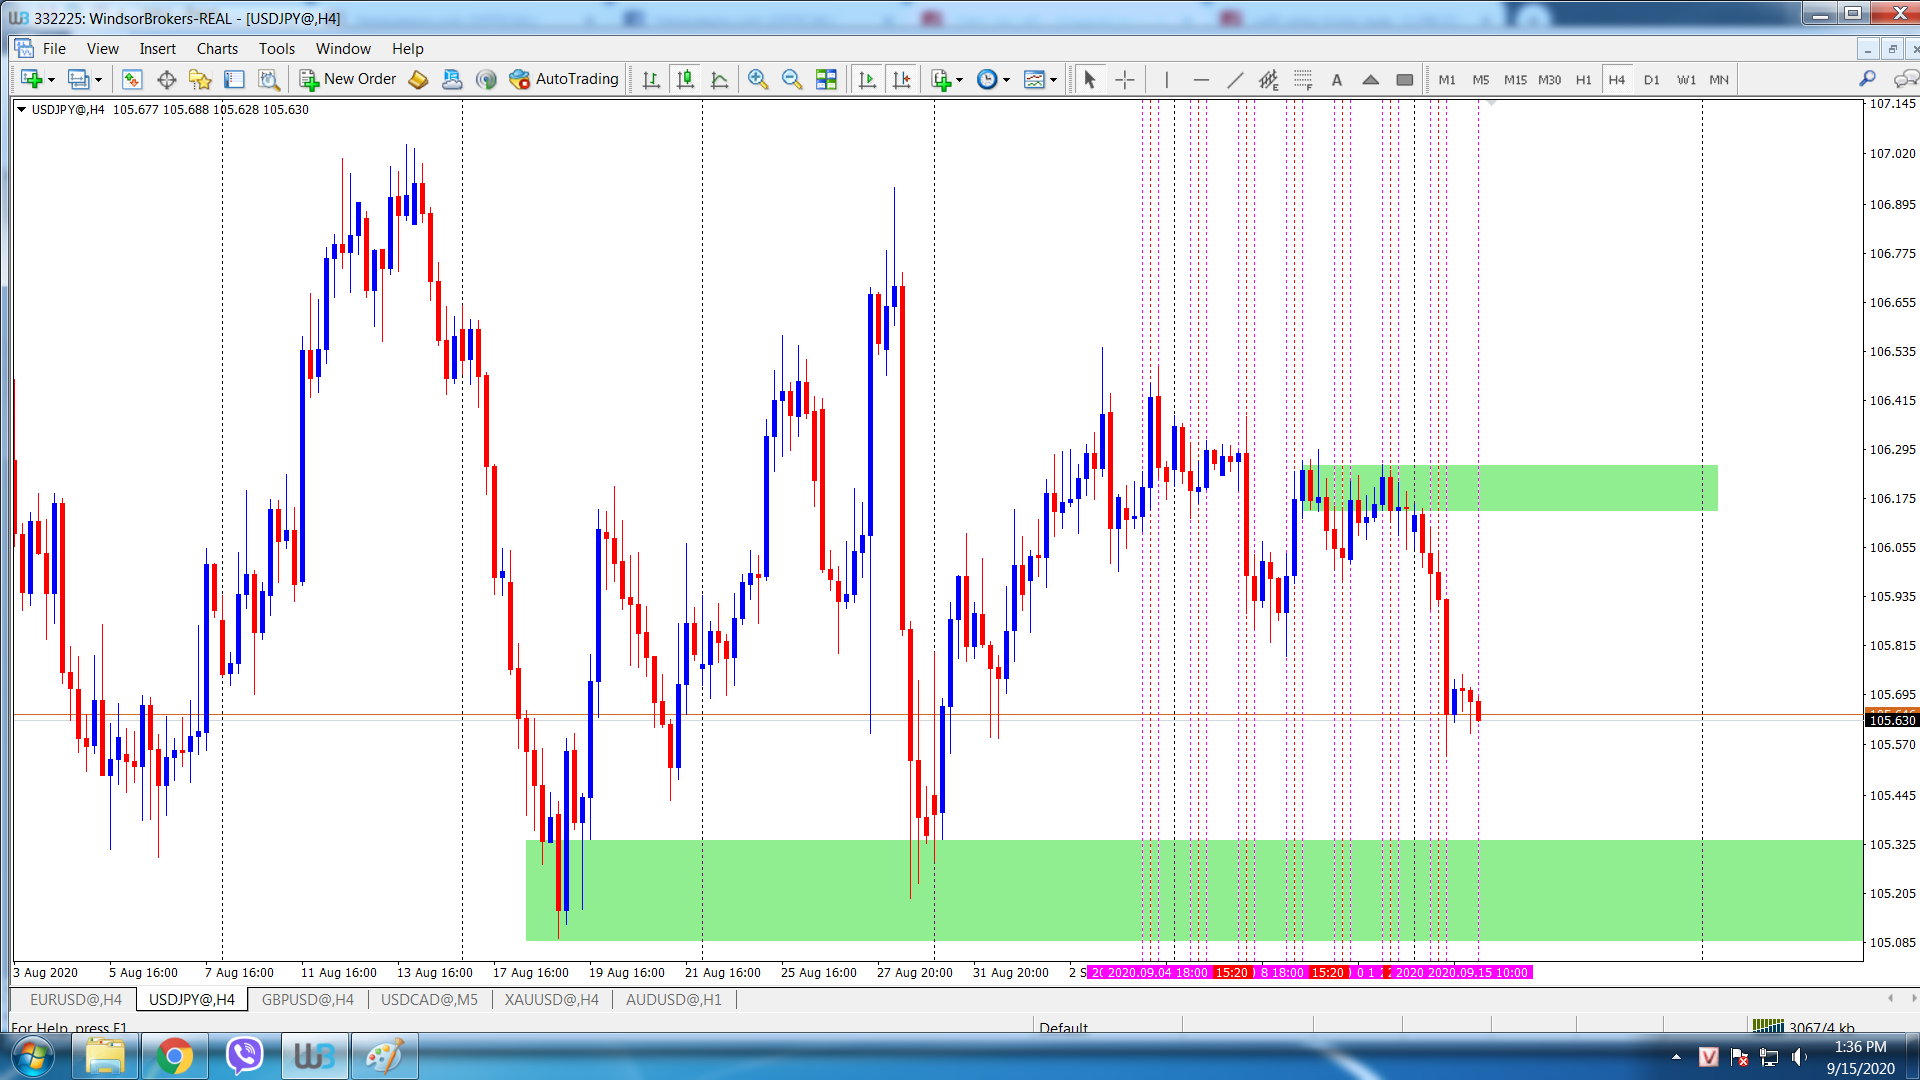Switch to candlestick chart display
Image resolution: width=1920 pixels, height=1080 pixels.
click(685, 79)
